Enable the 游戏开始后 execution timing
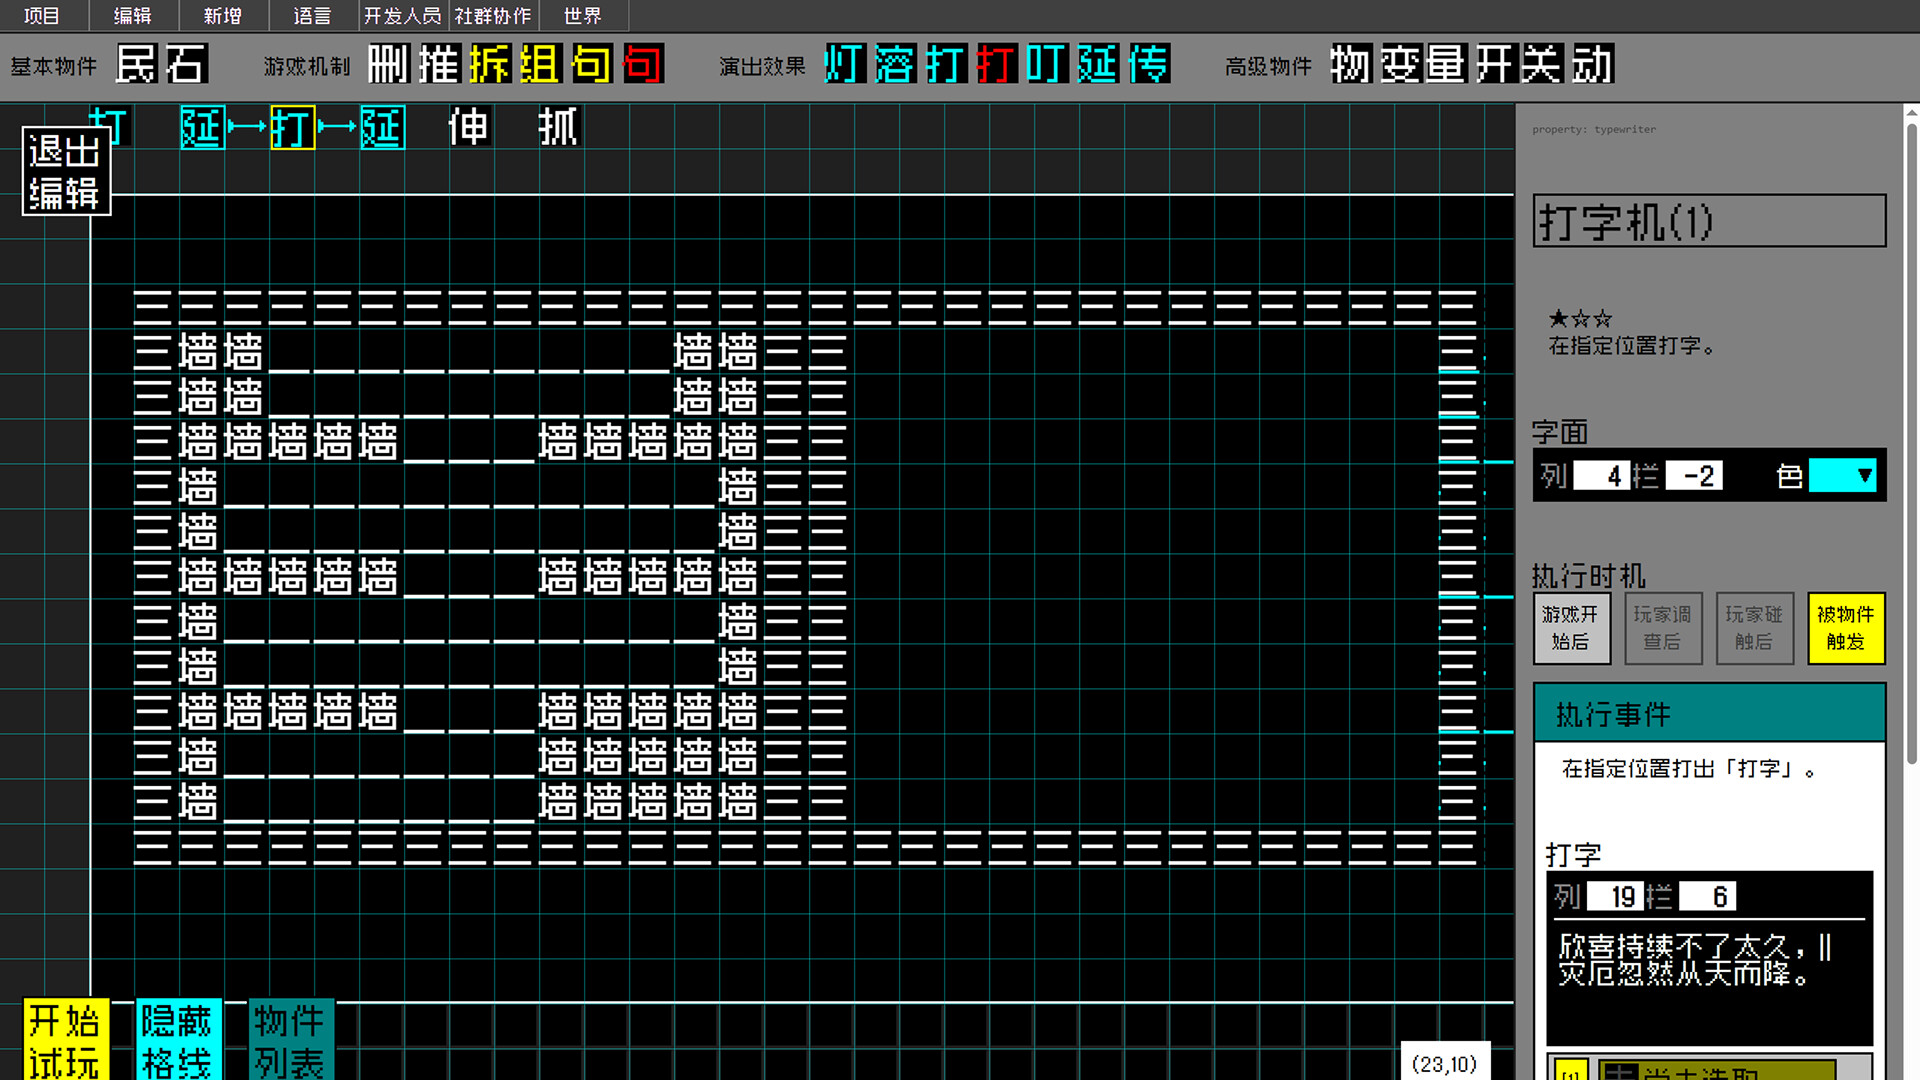1920x1080 pixels. tap(1571, 628)
